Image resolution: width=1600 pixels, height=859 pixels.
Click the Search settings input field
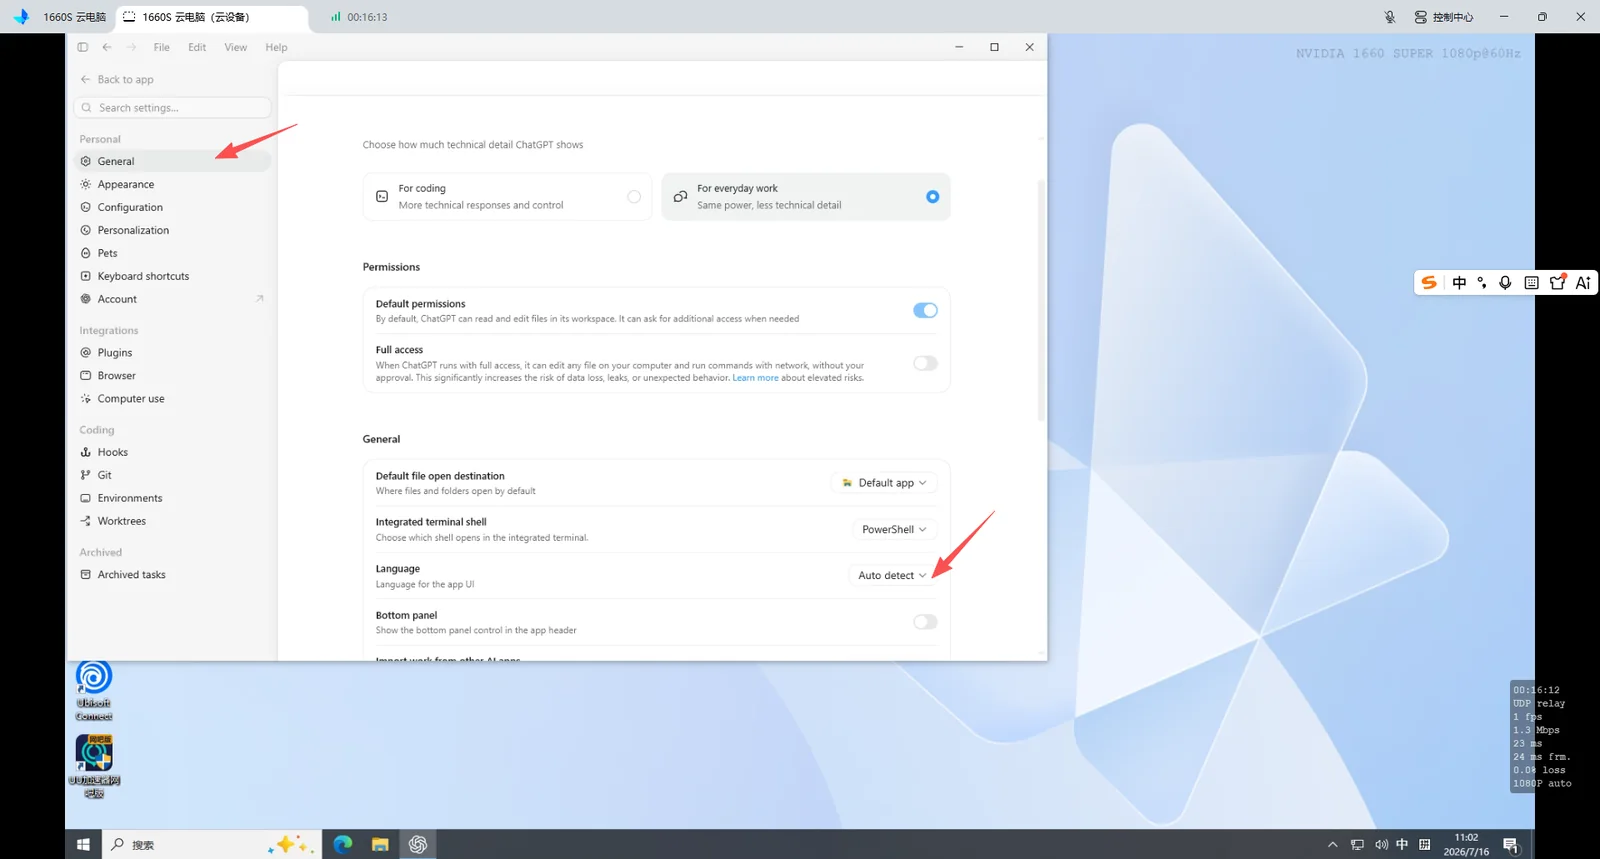[172, 108]
